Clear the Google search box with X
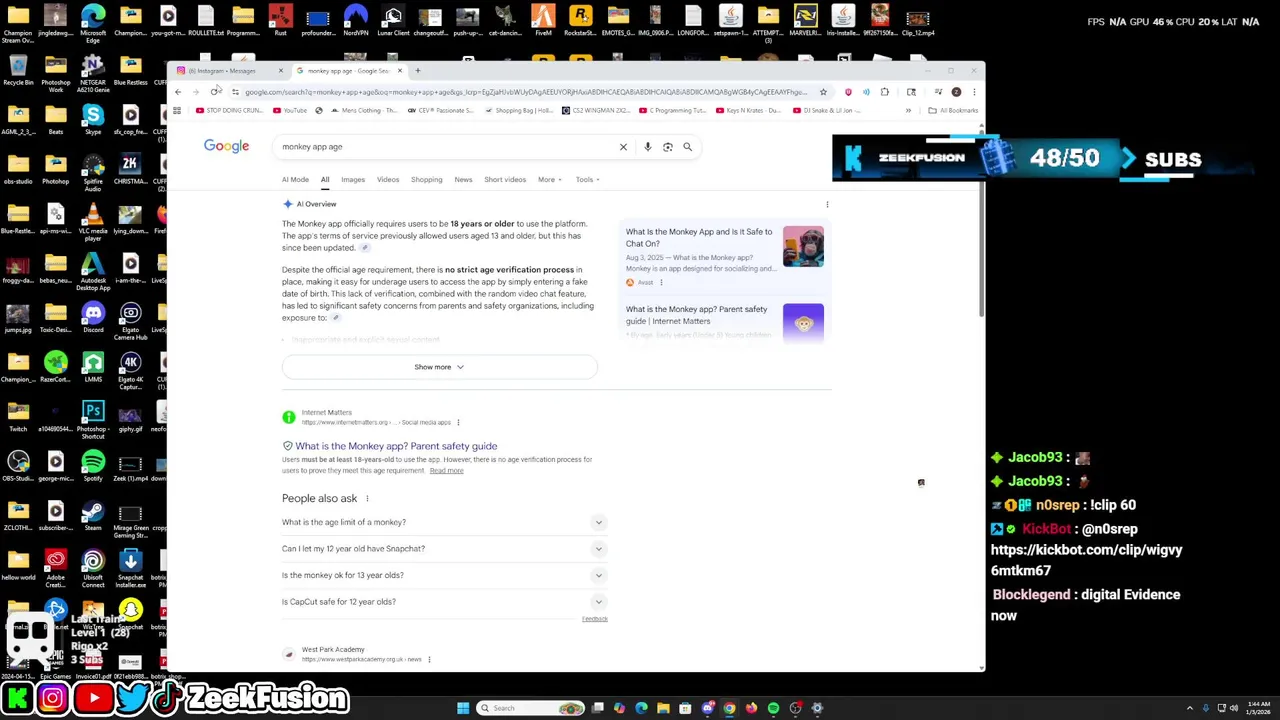This screenshot has height=720, width=1280. pos(623,147)
